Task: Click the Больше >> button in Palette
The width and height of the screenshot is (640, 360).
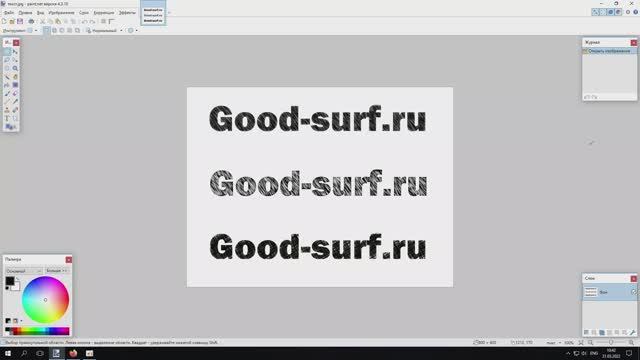Action: (x=57, y=271)
